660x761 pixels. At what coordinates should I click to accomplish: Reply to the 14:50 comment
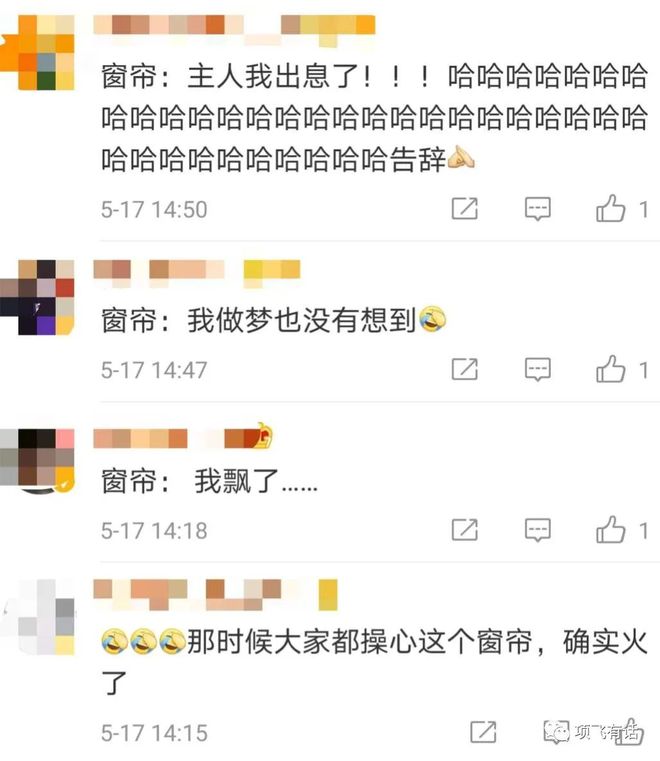tap(538, 209)
